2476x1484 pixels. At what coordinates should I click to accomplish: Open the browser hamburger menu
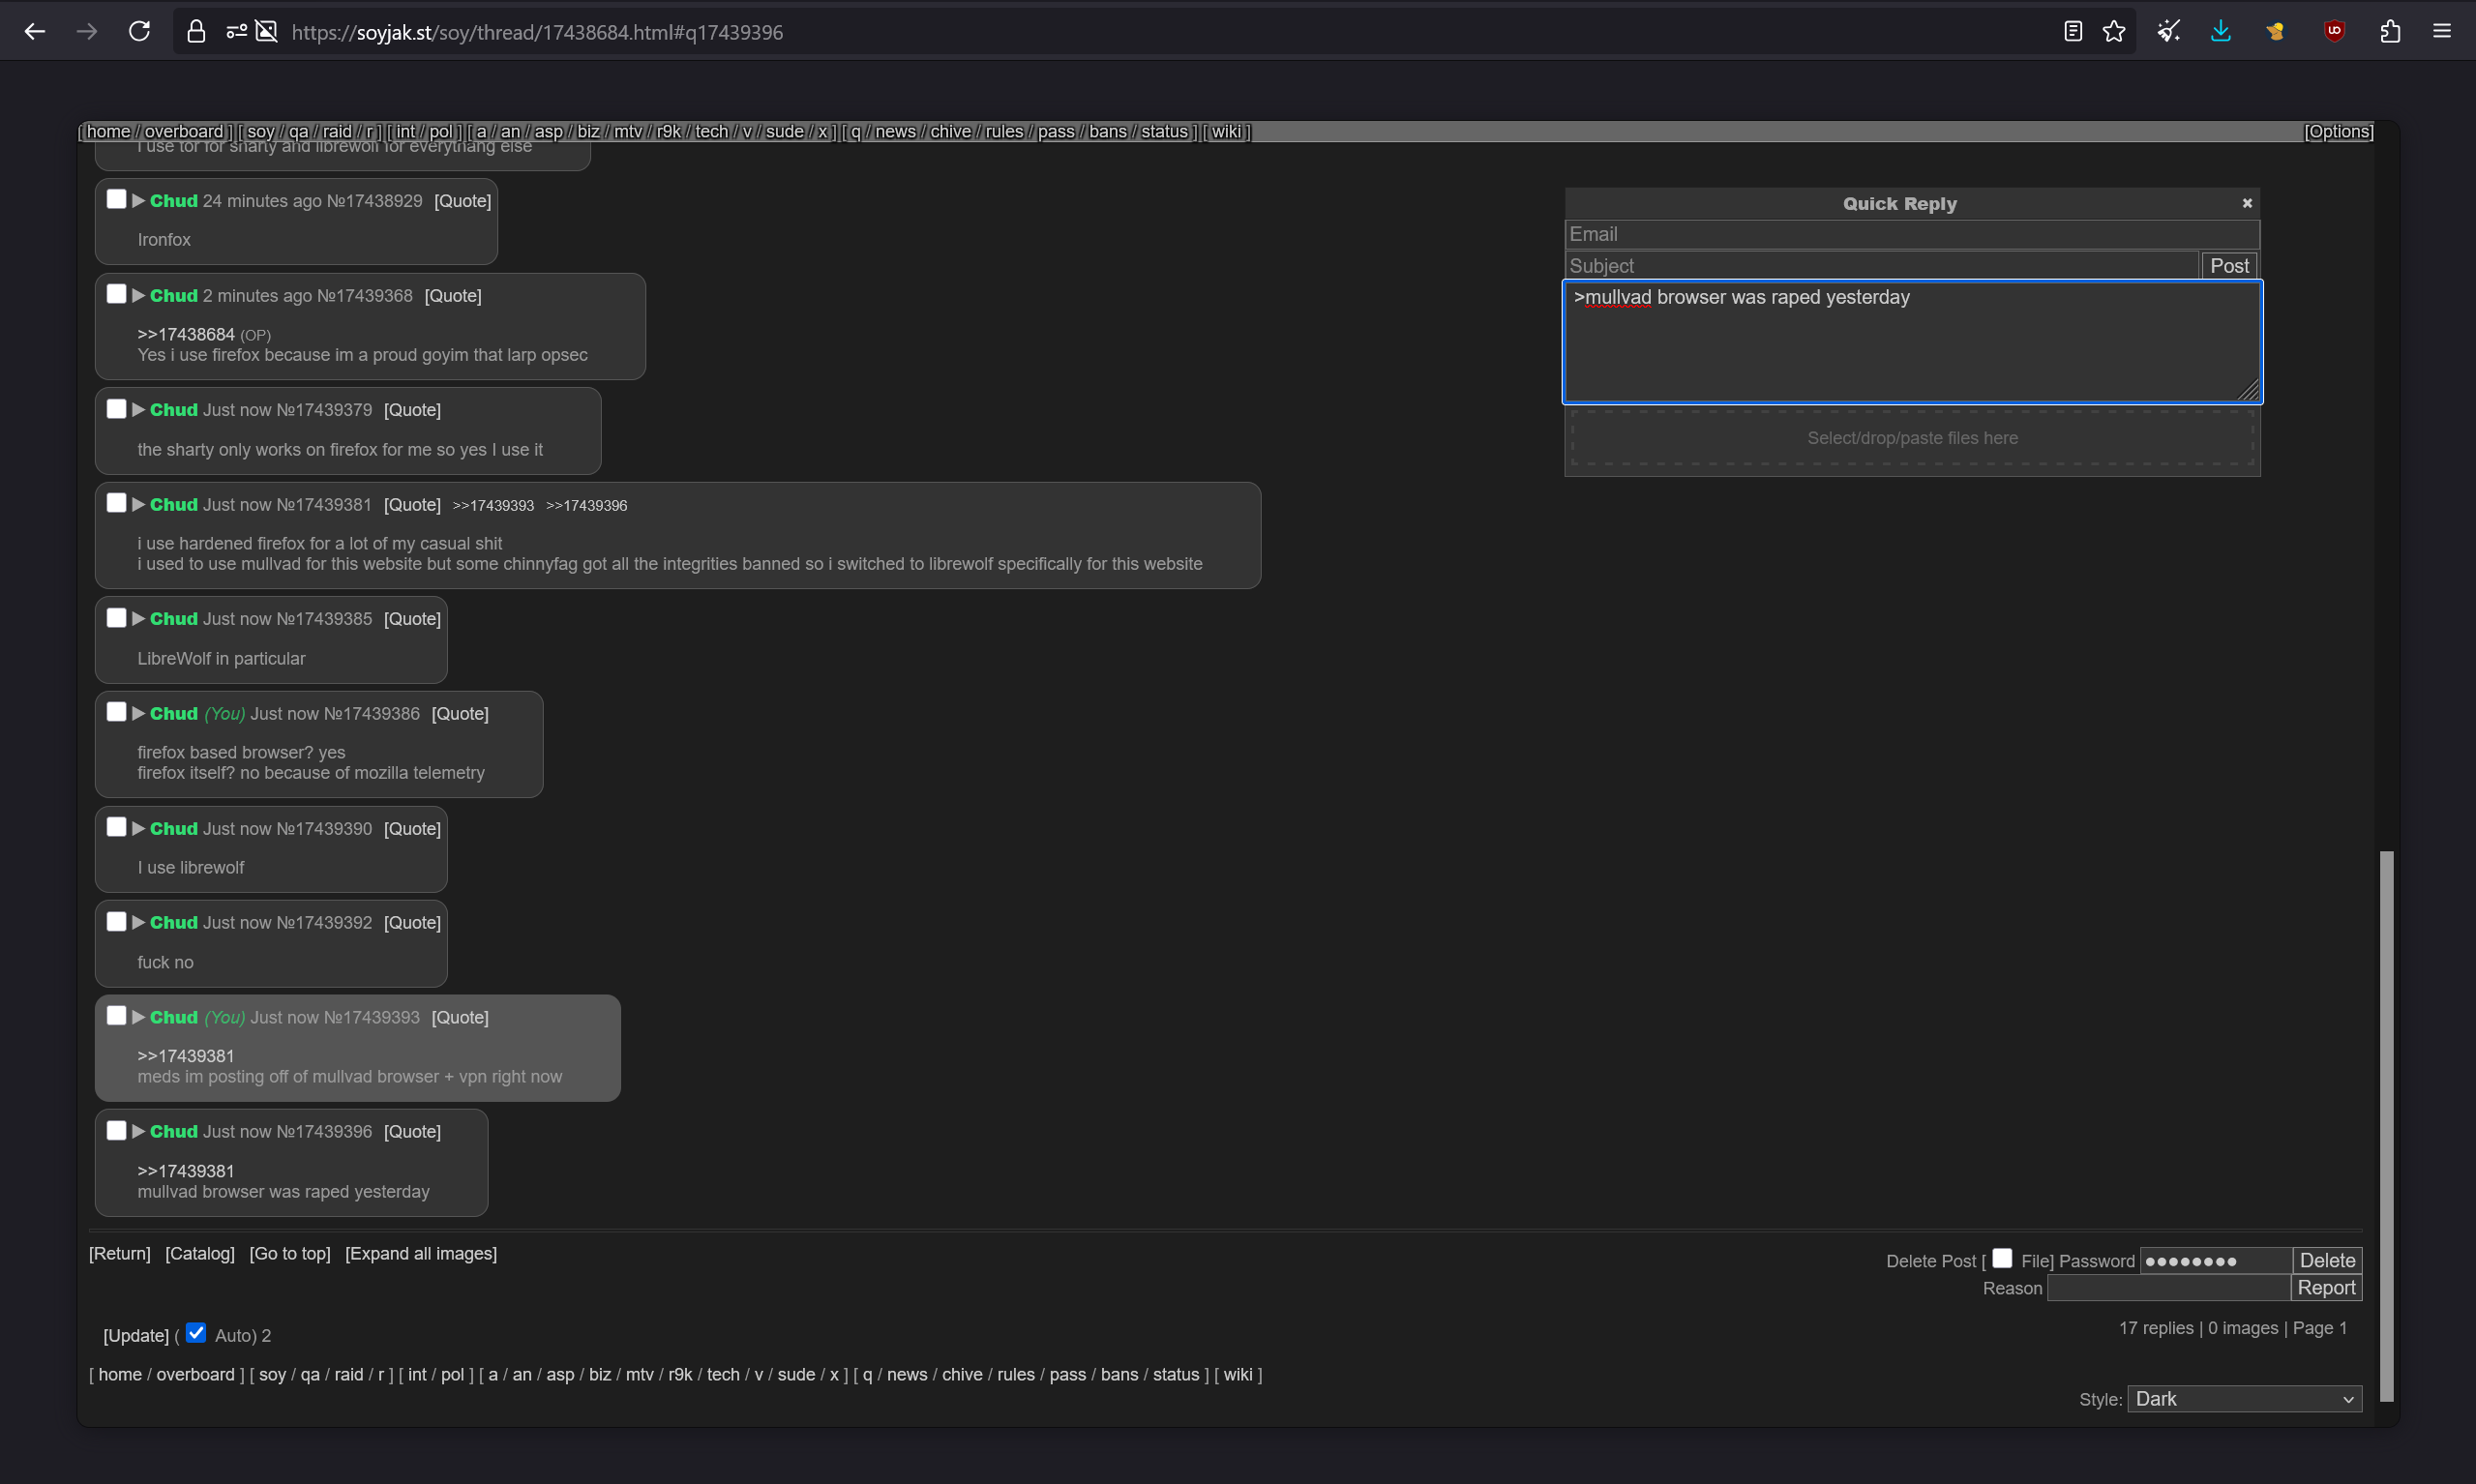[2442, 32]
